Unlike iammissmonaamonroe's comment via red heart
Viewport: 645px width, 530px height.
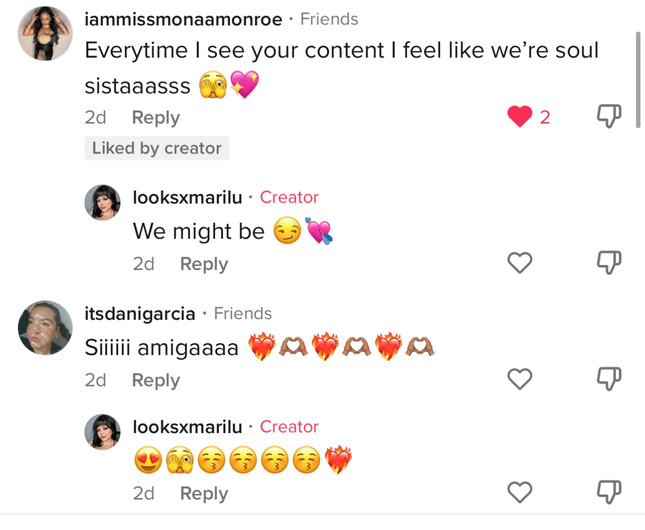(x=520, y=117)
